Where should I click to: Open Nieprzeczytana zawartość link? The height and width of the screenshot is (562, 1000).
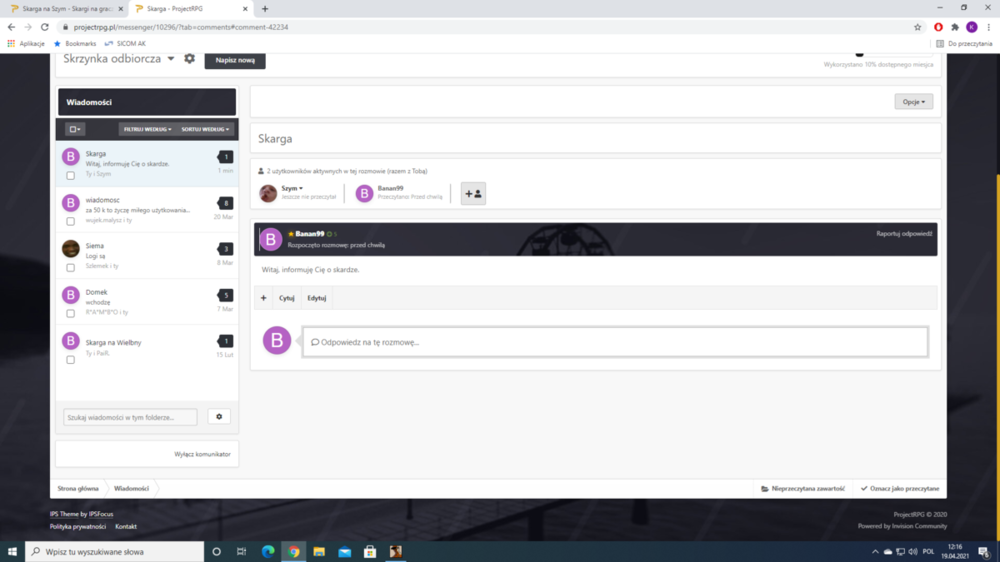[803, 489]
